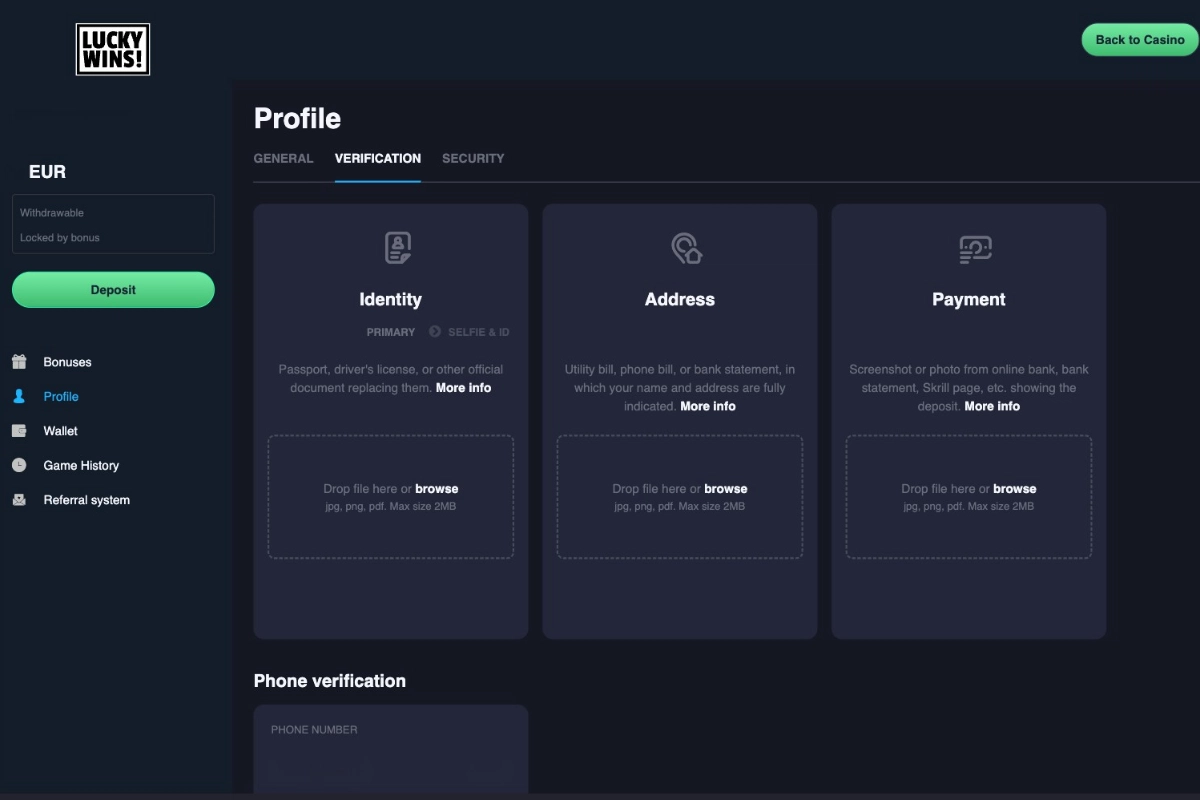Image resolution: width=1200 pixels, height=800 pixels.
Task: Switch to the General tab
Action: pyautogui.click(x=283, y=158)
